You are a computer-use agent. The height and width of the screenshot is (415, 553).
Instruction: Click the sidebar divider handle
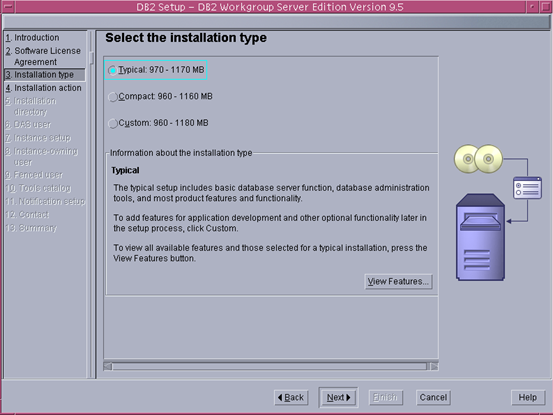(x=92, y=58)
